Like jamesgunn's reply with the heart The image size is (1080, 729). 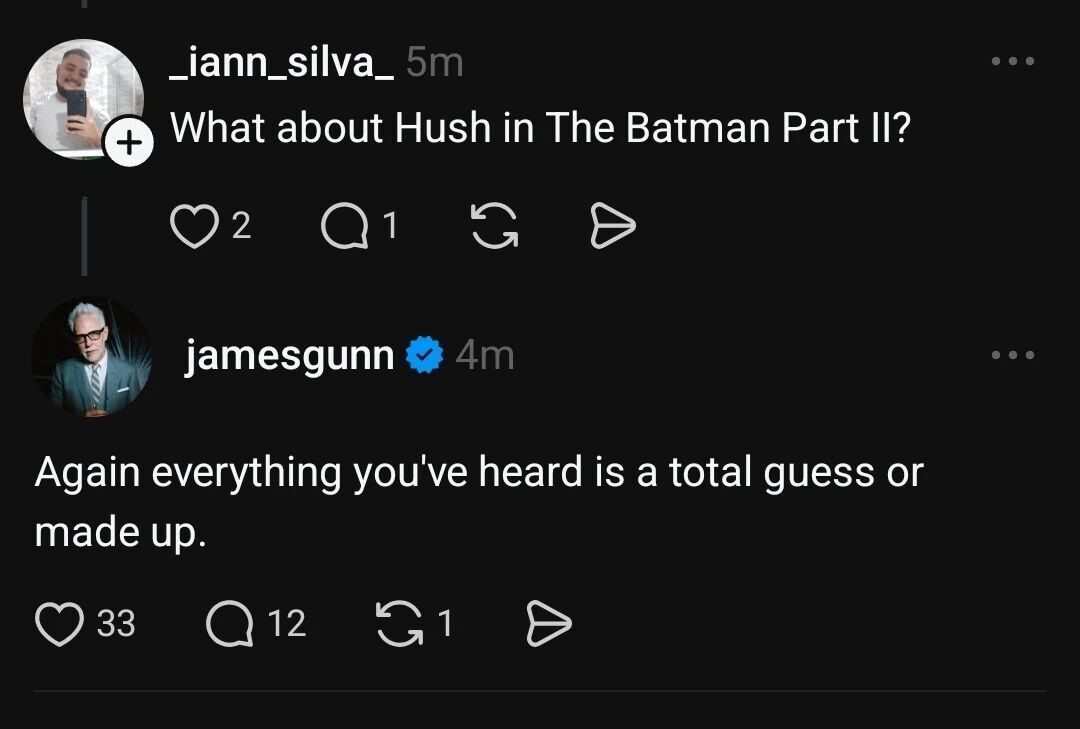(60, 623)
